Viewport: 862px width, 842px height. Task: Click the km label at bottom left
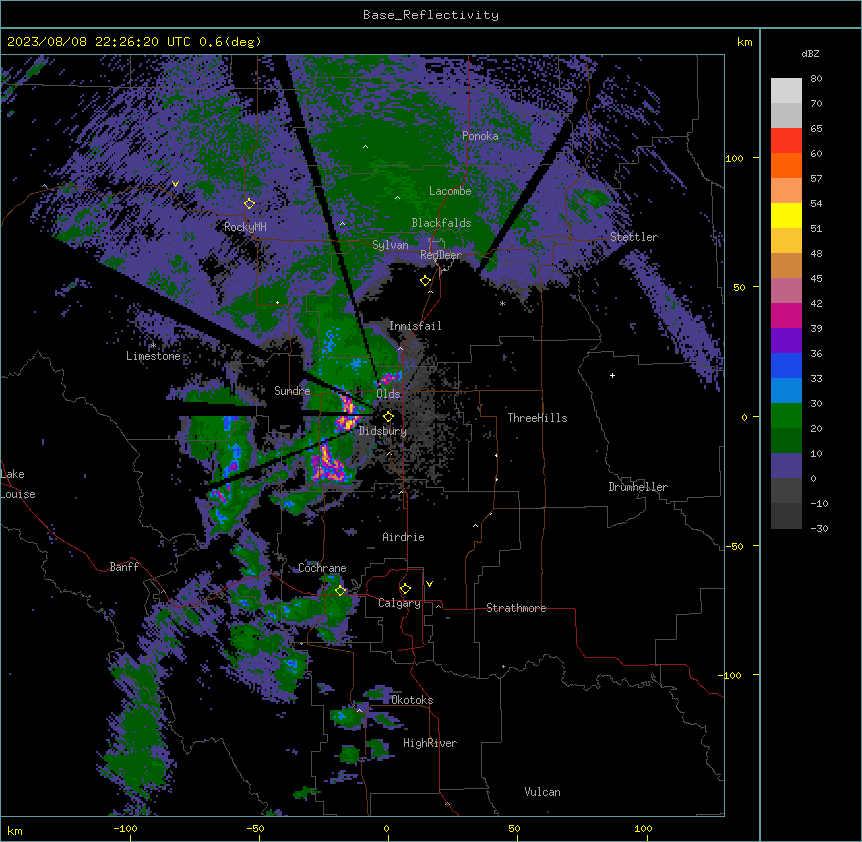point(15,830)
